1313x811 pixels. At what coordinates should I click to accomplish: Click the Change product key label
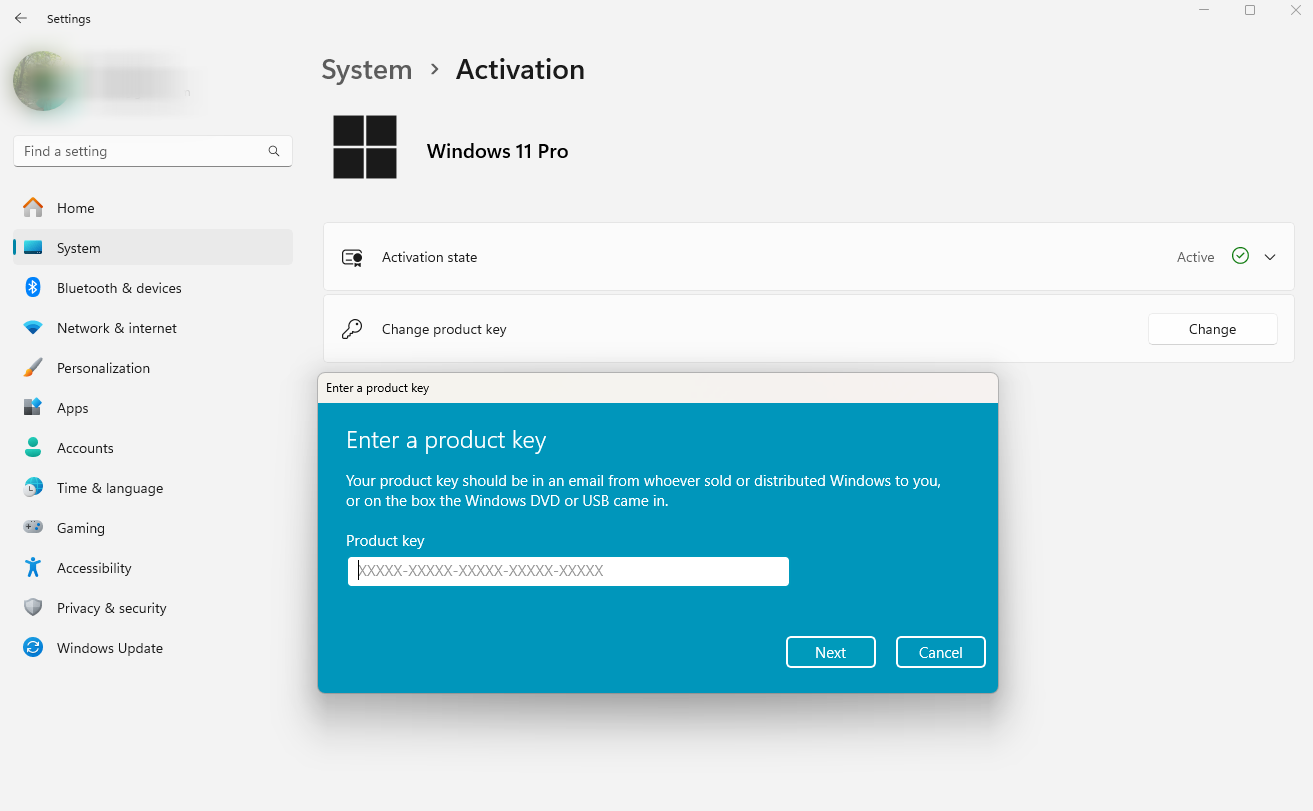(444, 329)
